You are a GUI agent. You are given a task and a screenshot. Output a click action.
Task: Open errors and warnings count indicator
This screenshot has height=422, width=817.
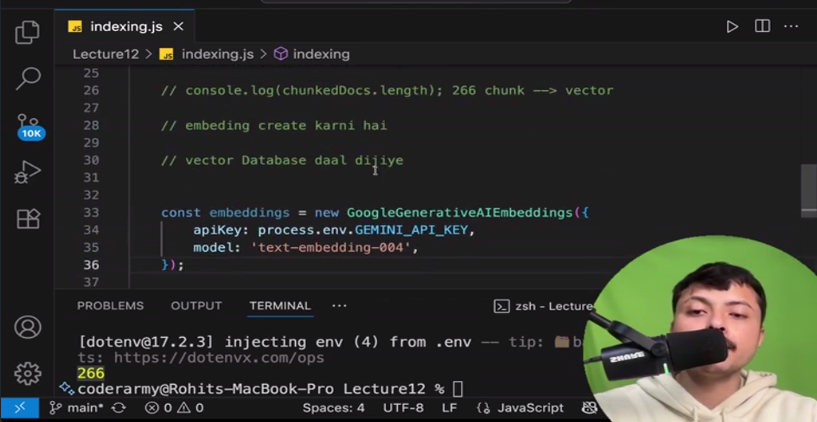(x=174, y=408)
